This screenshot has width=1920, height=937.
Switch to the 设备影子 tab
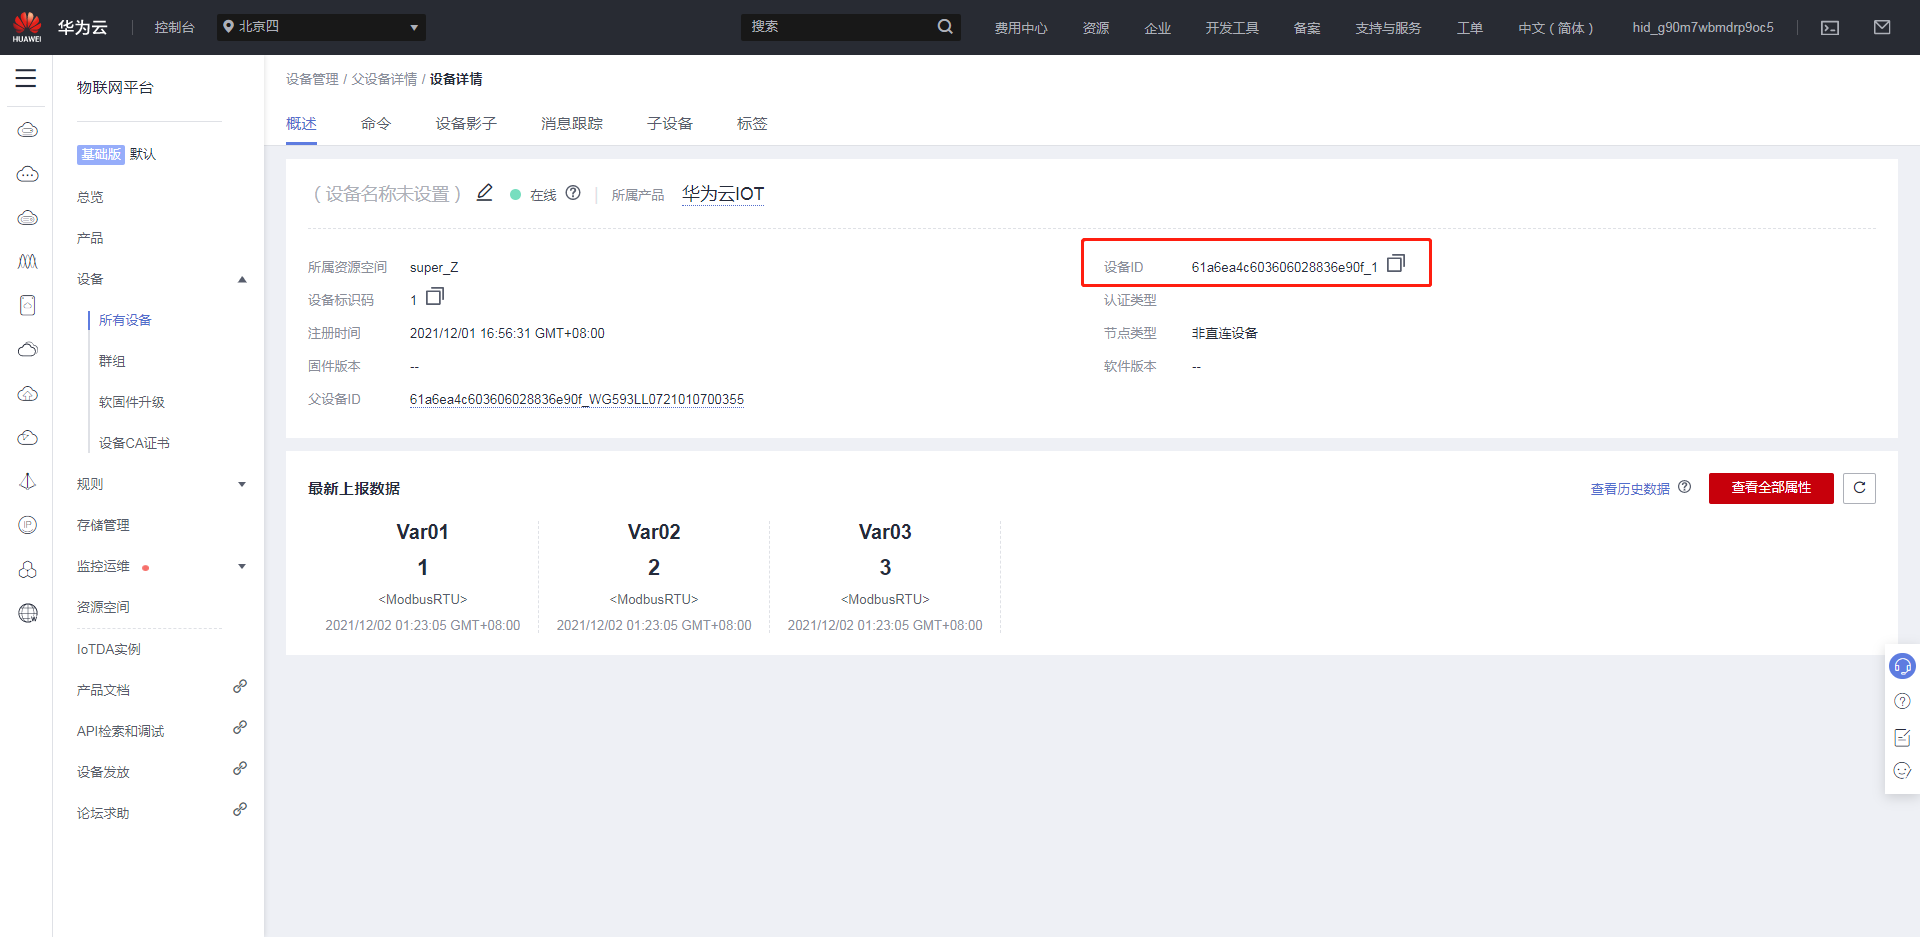[466, 124]
